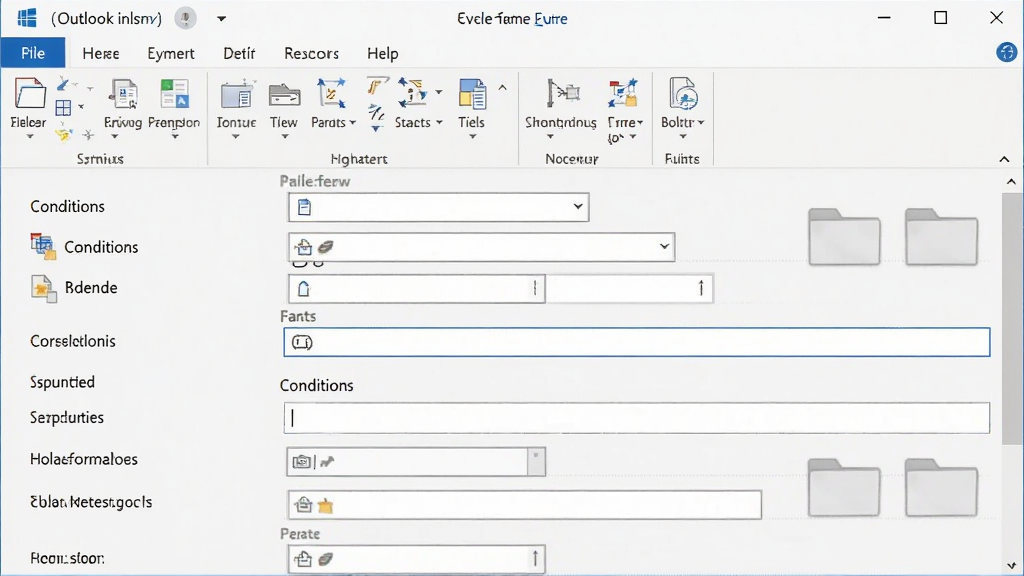Click the blue help circle icon beside the tabs

[x=1006, y=52]
